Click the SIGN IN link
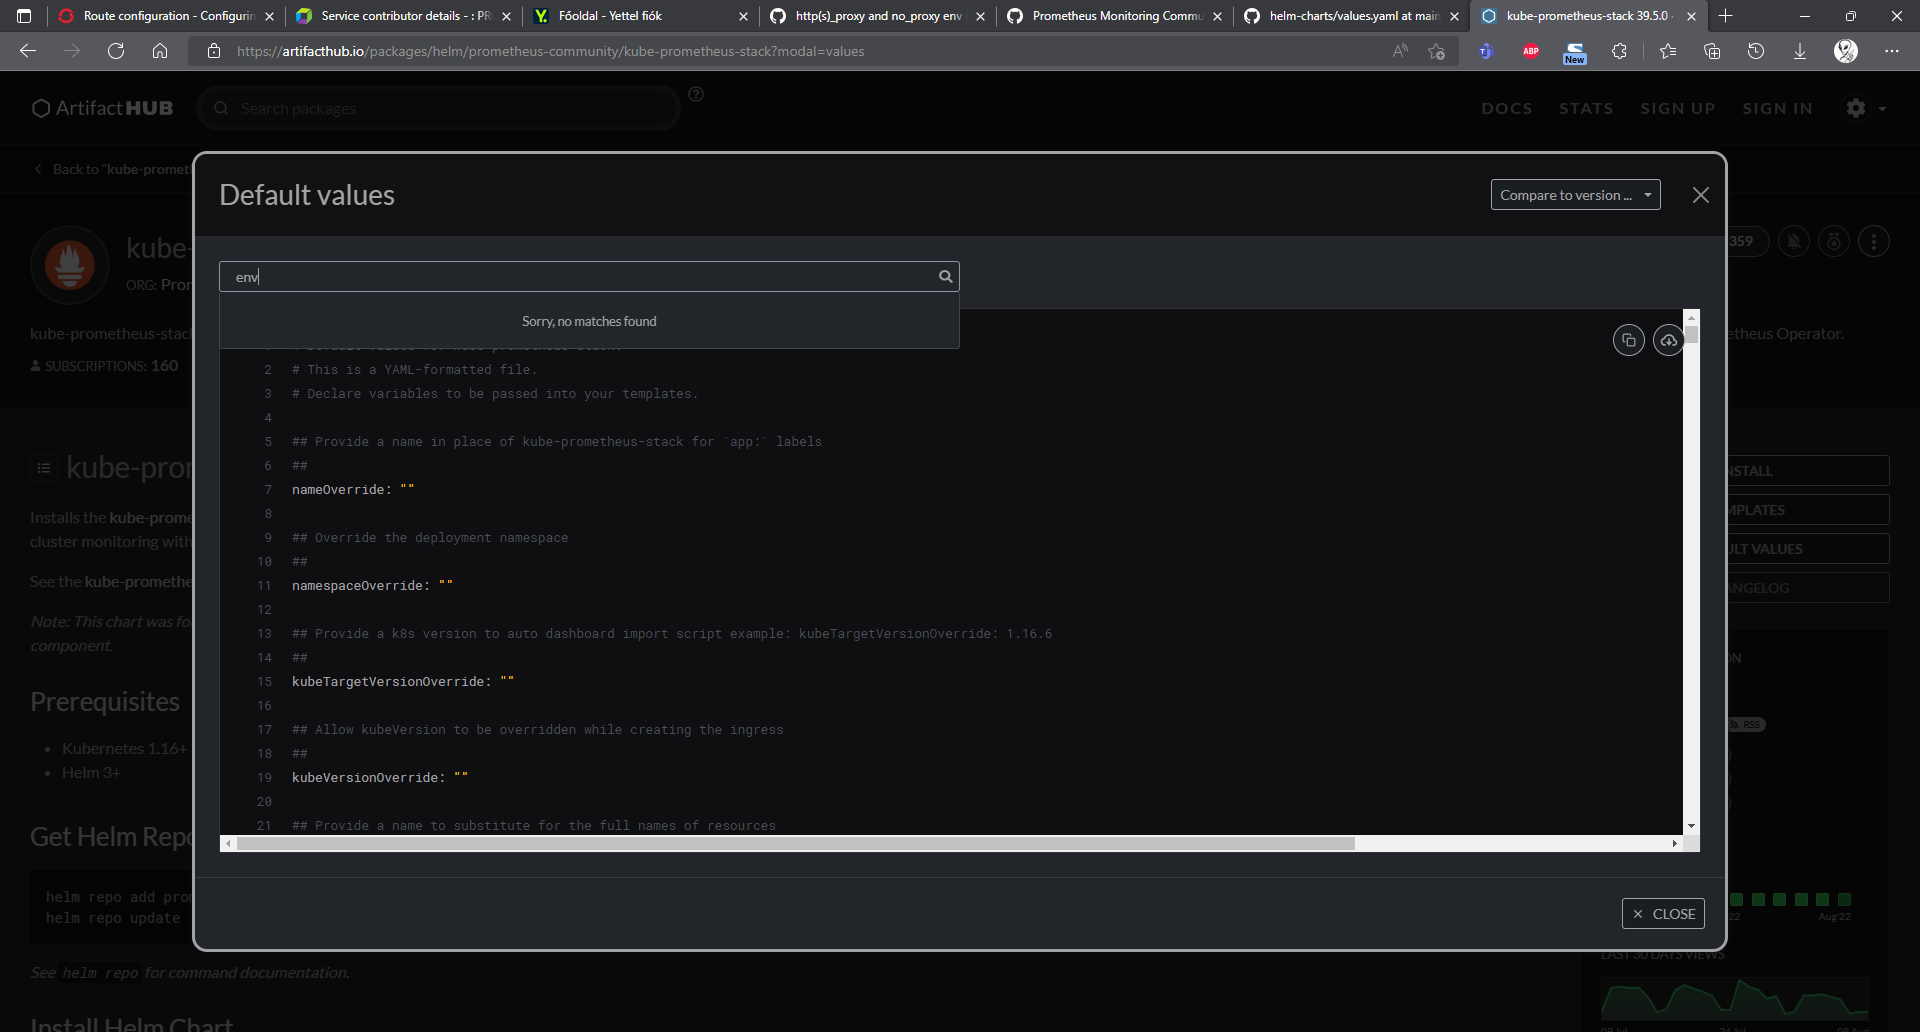 (1779, 108)
